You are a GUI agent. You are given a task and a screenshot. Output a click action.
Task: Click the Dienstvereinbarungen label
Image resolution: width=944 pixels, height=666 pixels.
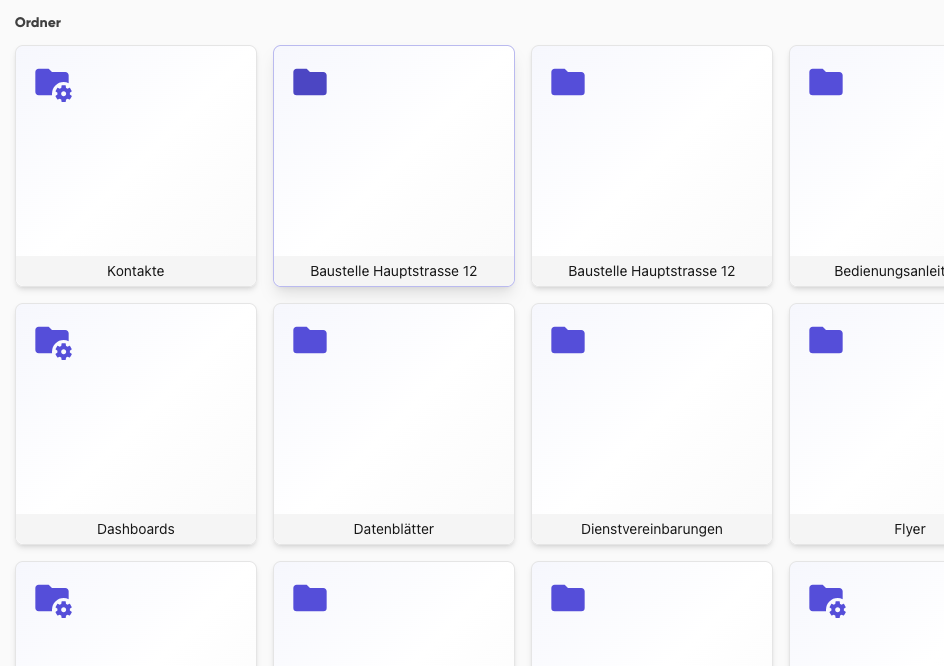pyautogui.click(x=651, y=529)
